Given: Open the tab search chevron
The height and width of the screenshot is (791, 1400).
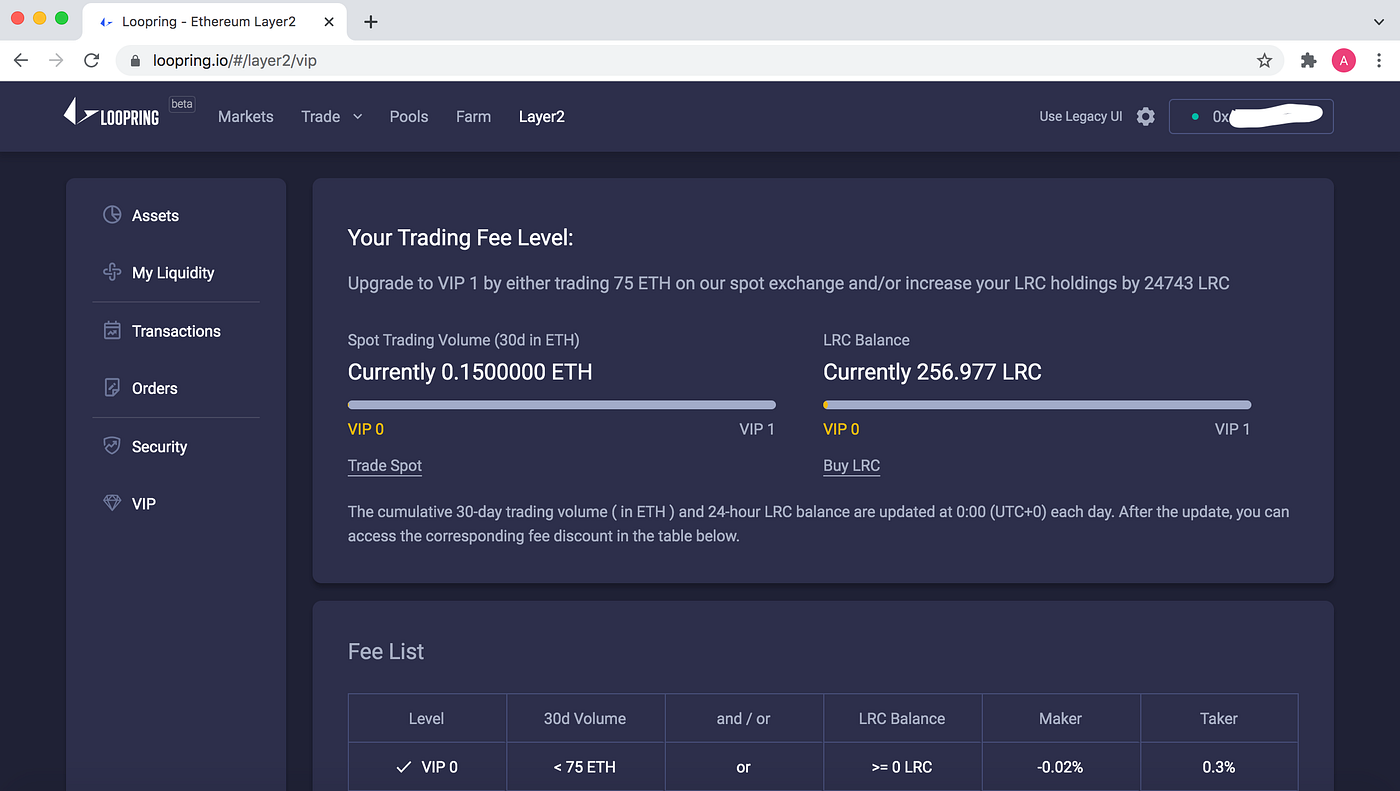Looking at the screenshot, I should coord(1379,21).
